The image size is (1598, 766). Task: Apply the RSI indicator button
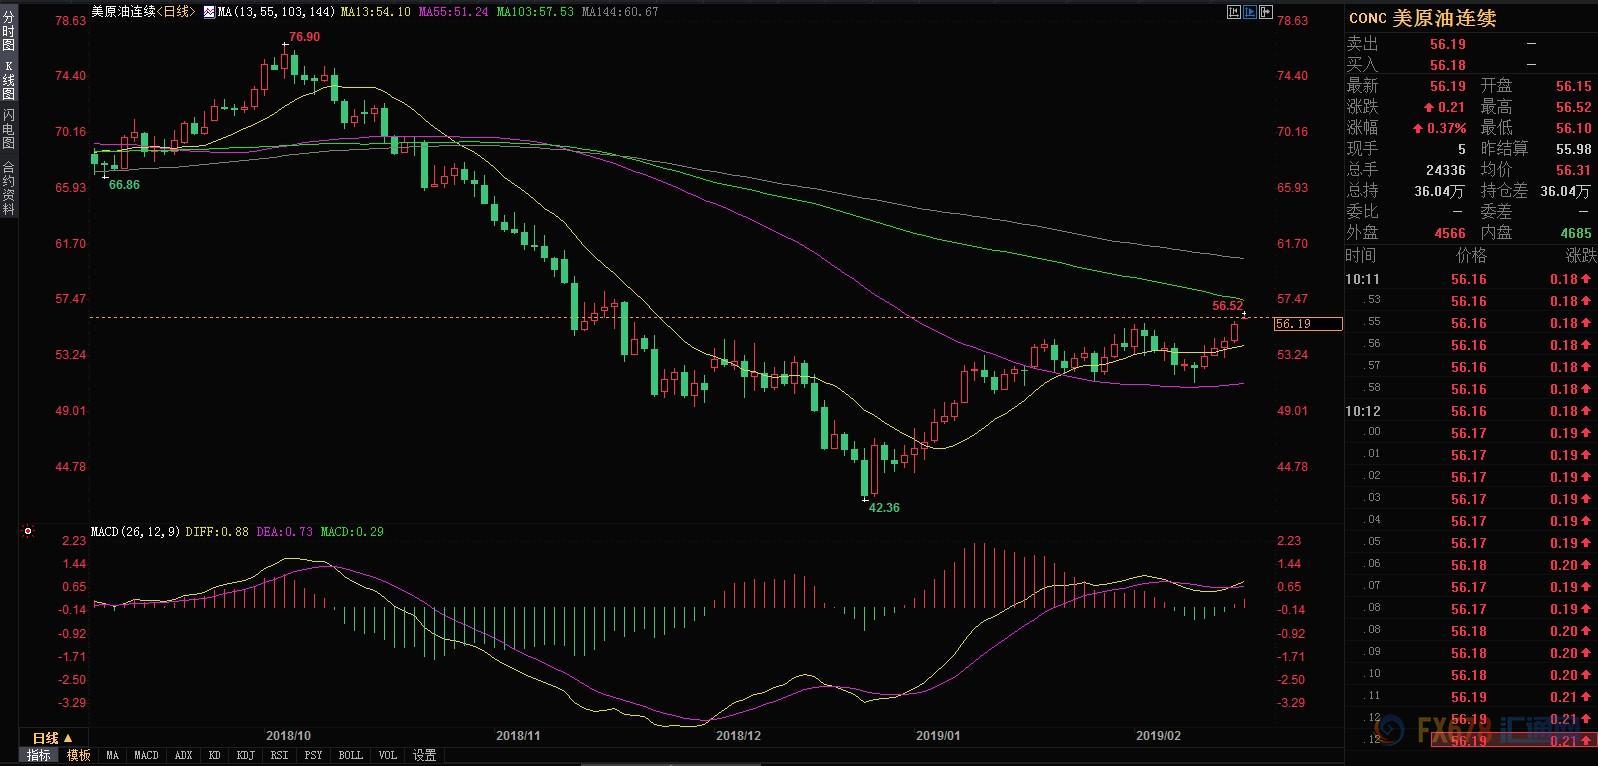point(279,755)
